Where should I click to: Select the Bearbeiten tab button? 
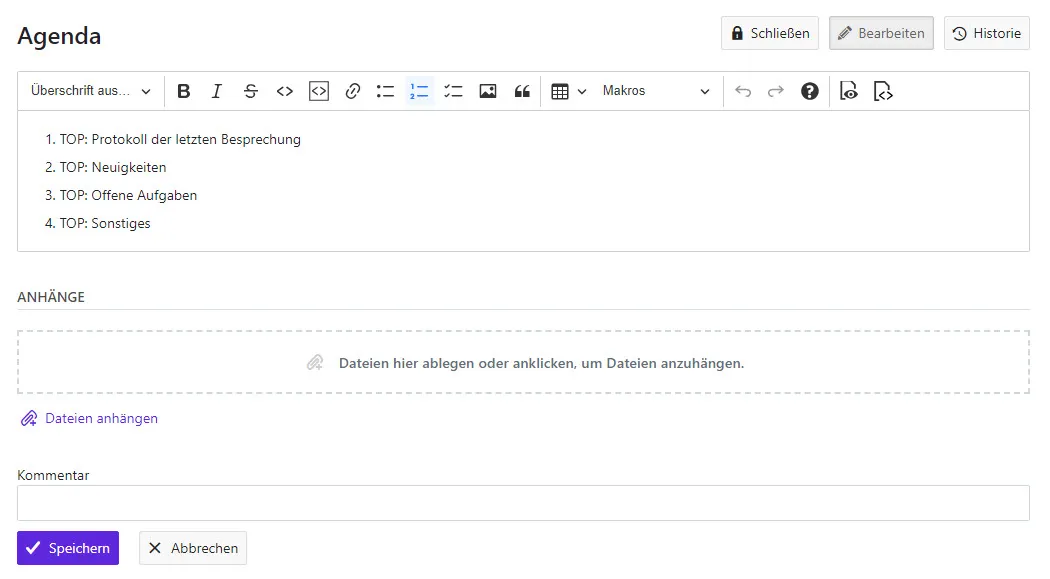[881, 33]
